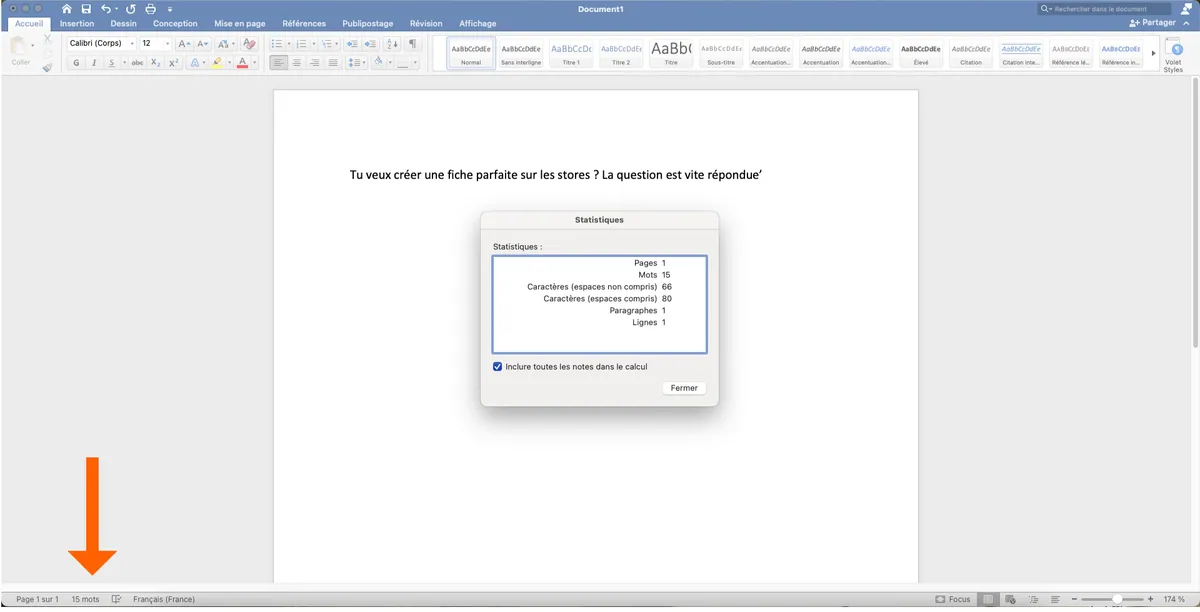Switch to the Conception tab
Screen dimensions: 1200x612
[x=175, y=23]
